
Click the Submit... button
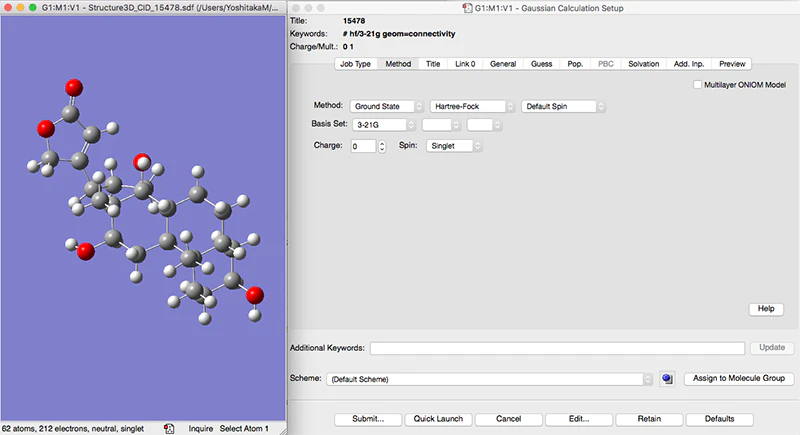[368, 419]
